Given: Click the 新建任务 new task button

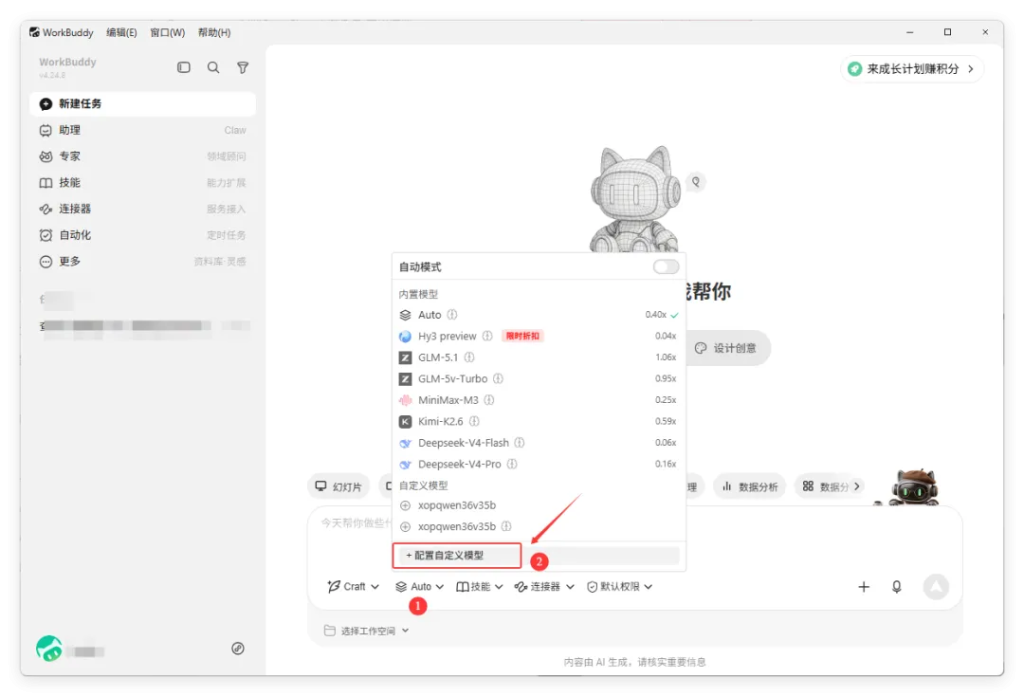Looking at the screenshot, I should click(x=142, y=104).
